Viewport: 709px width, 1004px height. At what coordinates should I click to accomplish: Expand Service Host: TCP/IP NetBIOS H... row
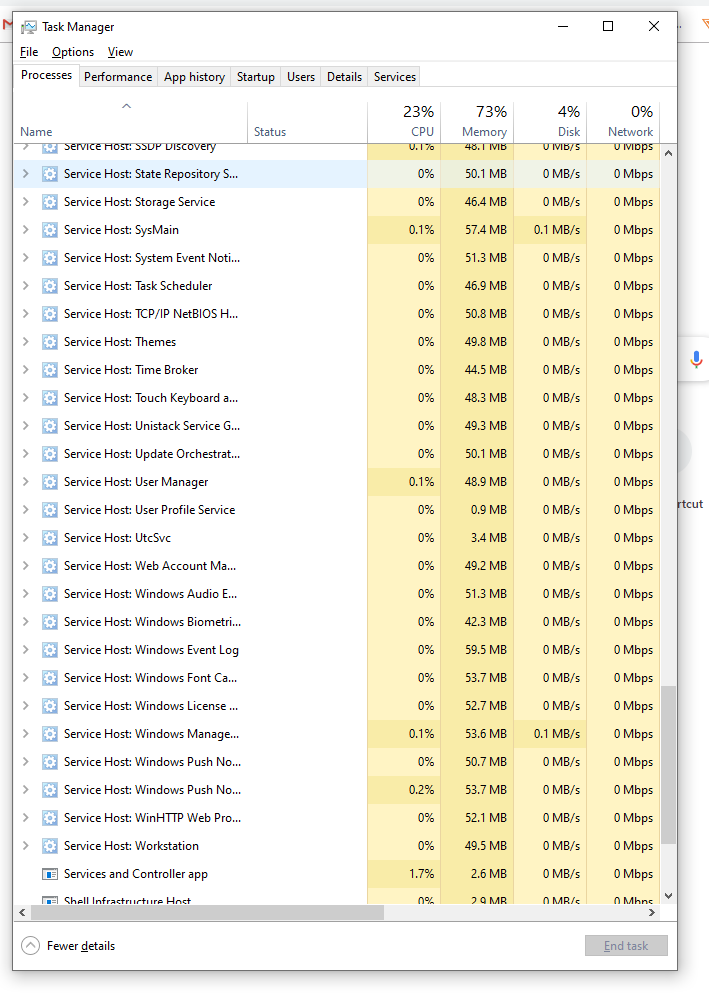[26, 314]
